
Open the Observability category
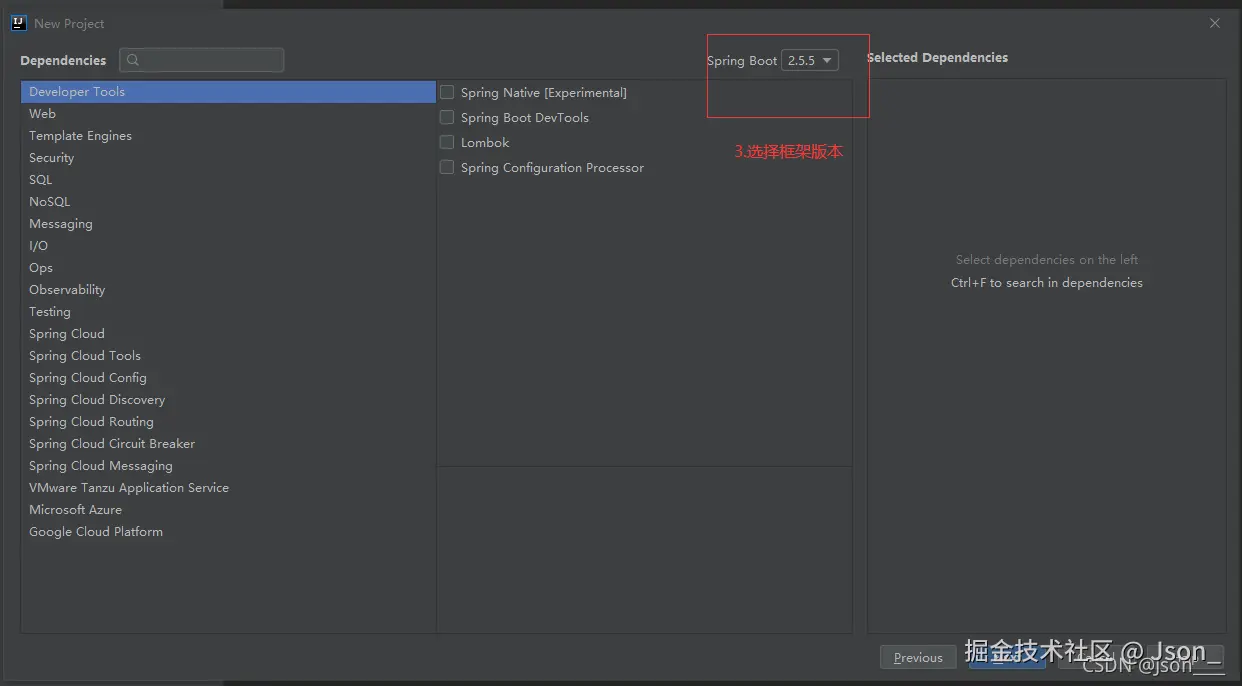(x=228, y=289)
